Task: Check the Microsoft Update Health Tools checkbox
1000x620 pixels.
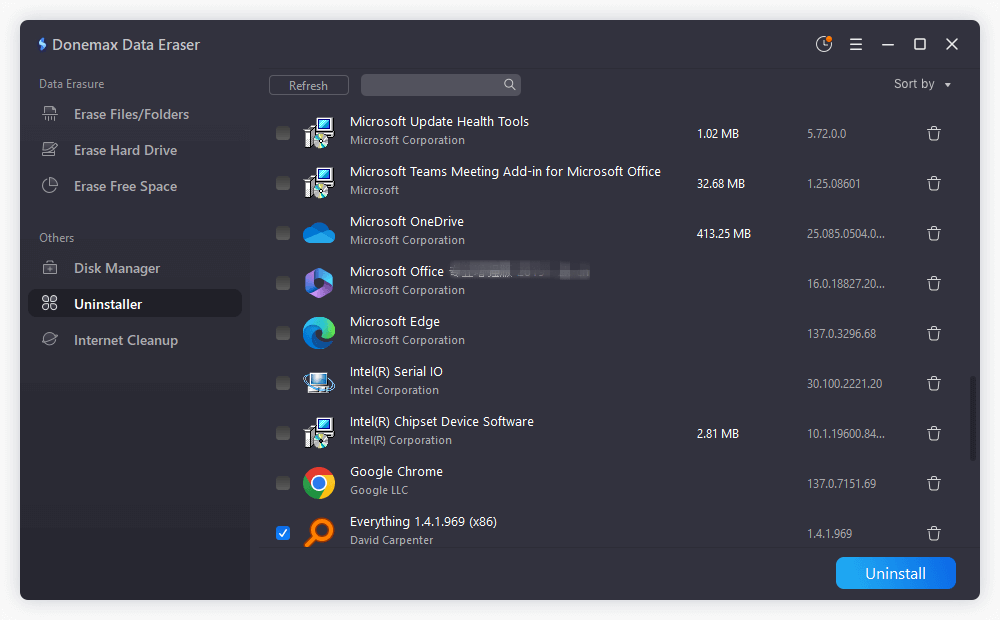Action: click(283, 133)
